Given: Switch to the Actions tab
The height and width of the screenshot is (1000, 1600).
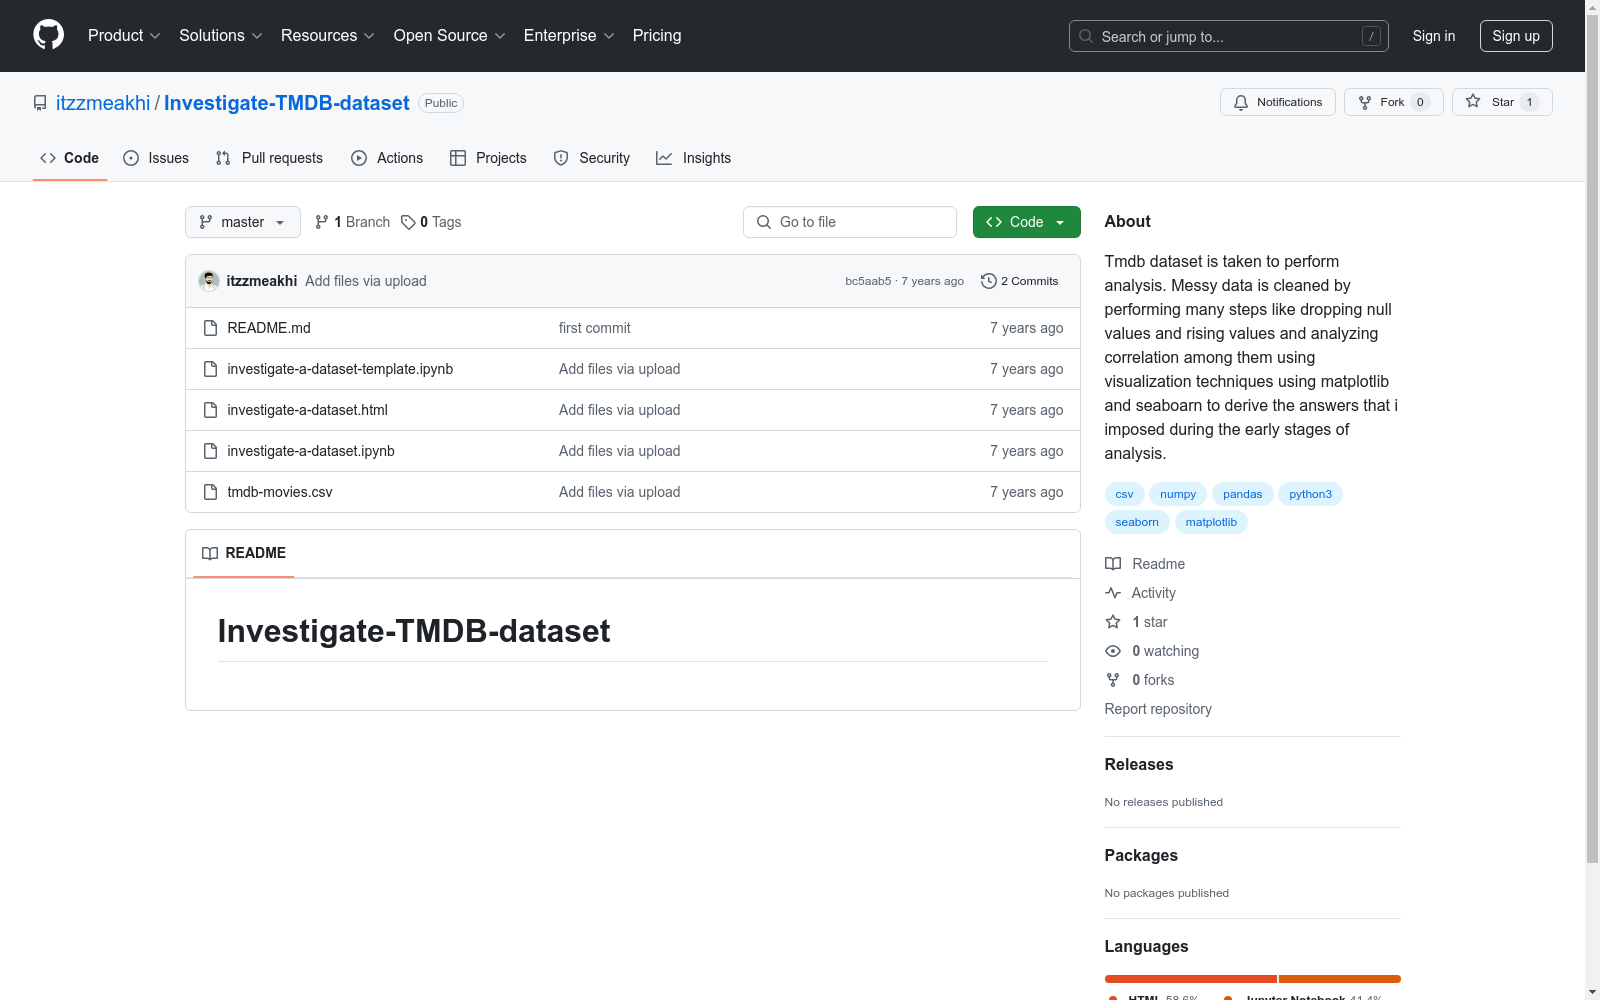Looking at the screenshot, I should (x=387, y=158).
